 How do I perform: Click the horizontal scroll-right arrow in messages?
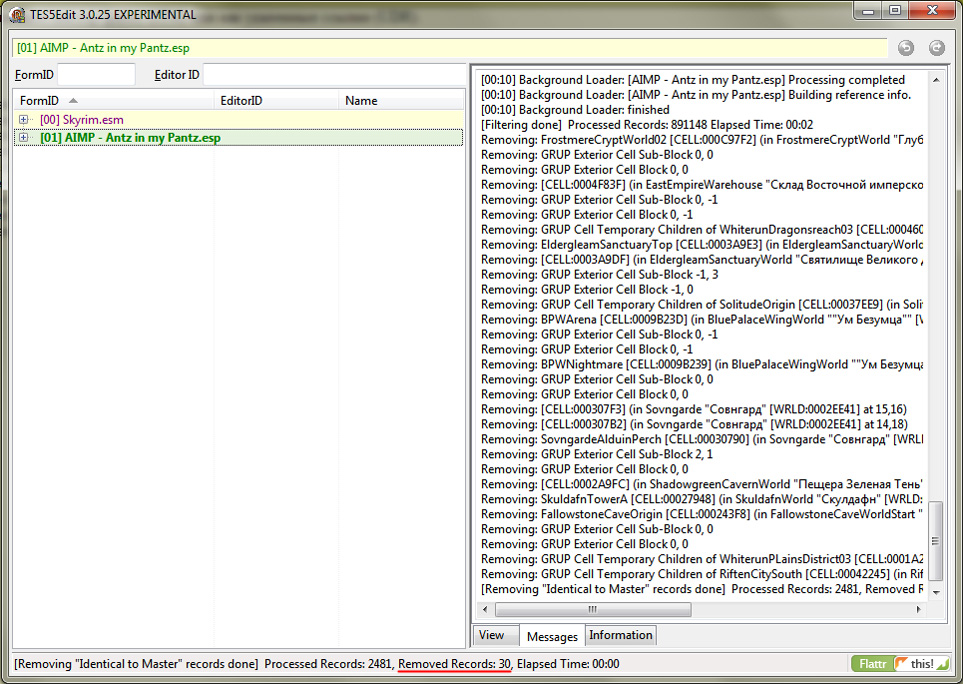point(918,609)
